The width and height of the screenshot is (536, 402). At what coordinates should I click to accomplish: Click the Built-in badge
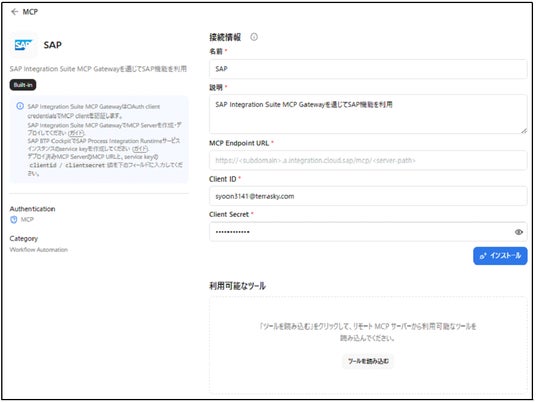coord(23,85)
